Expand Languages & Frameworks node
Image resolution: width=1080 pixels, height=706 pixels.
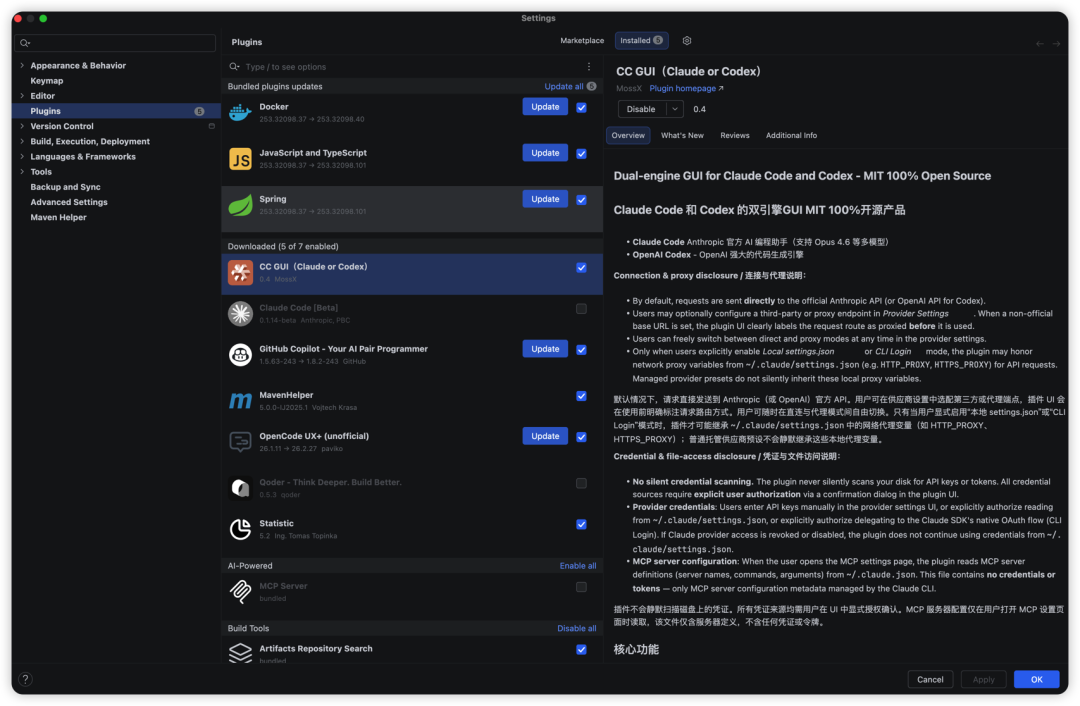[x=22, y=156]
